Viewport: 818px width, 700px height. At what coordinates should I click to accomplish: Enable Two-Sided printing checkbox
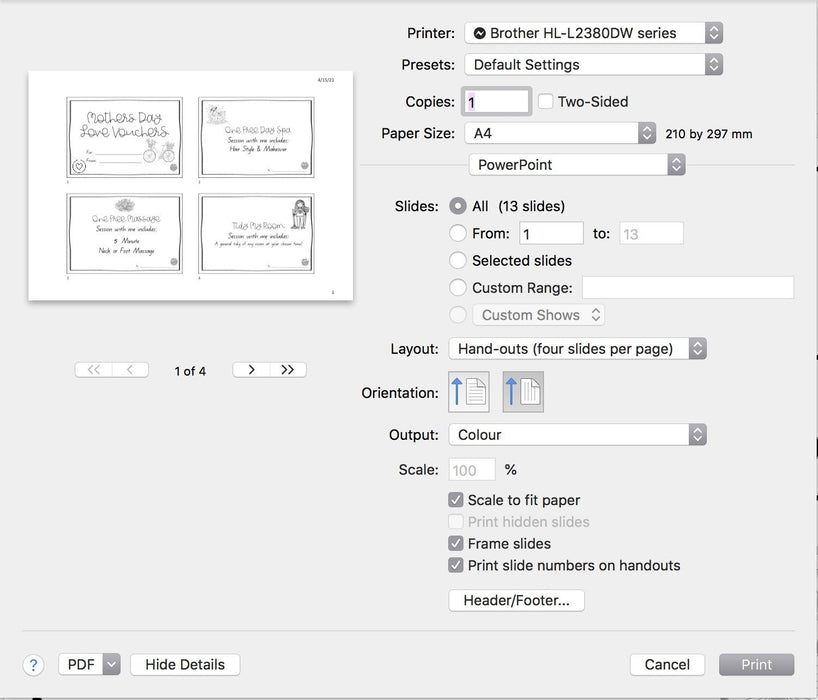click(546, 101)
